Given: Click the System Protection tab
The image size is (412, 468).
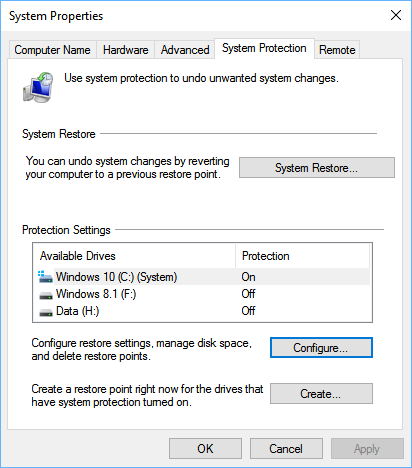Looking at the screenshot, I should click(264, 48).
